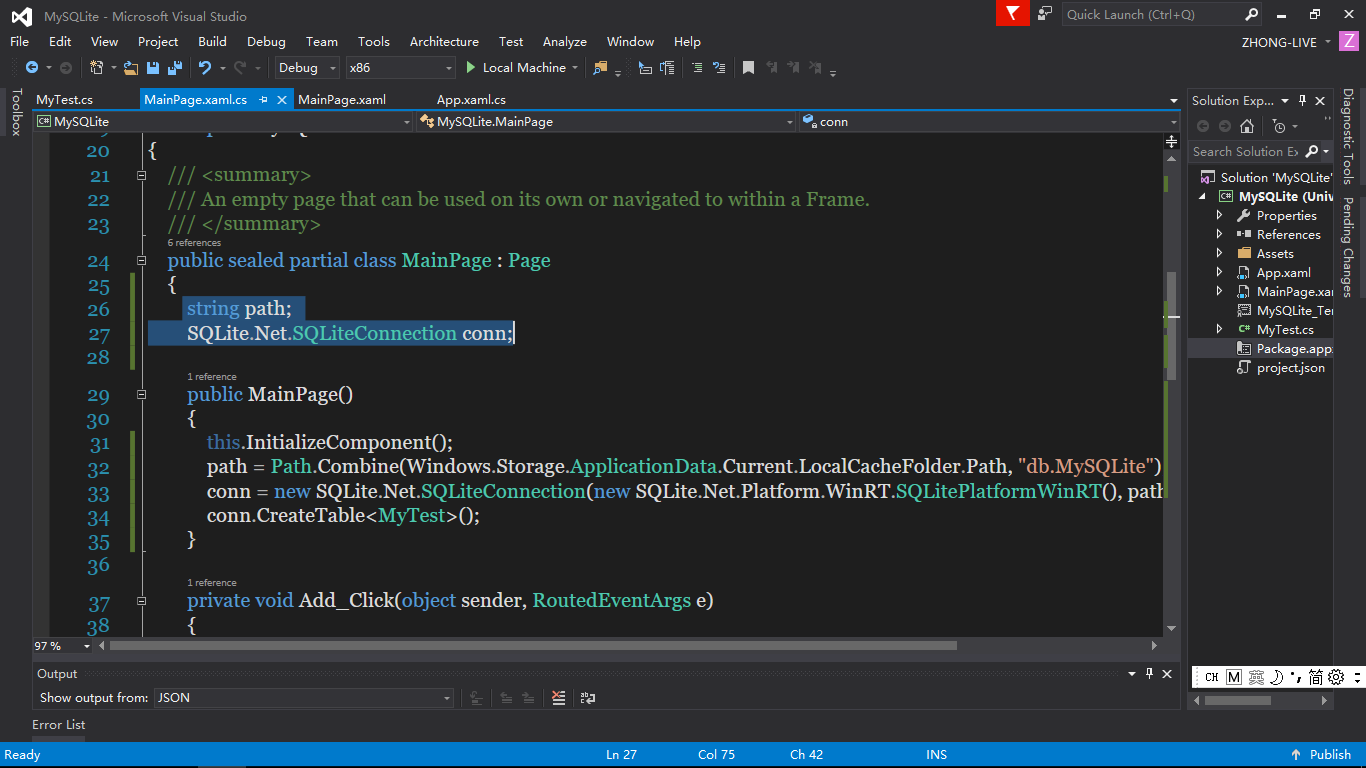Click the IME settings gear icon
This screenshot has width=1366, height=768.
(1336, 677)
